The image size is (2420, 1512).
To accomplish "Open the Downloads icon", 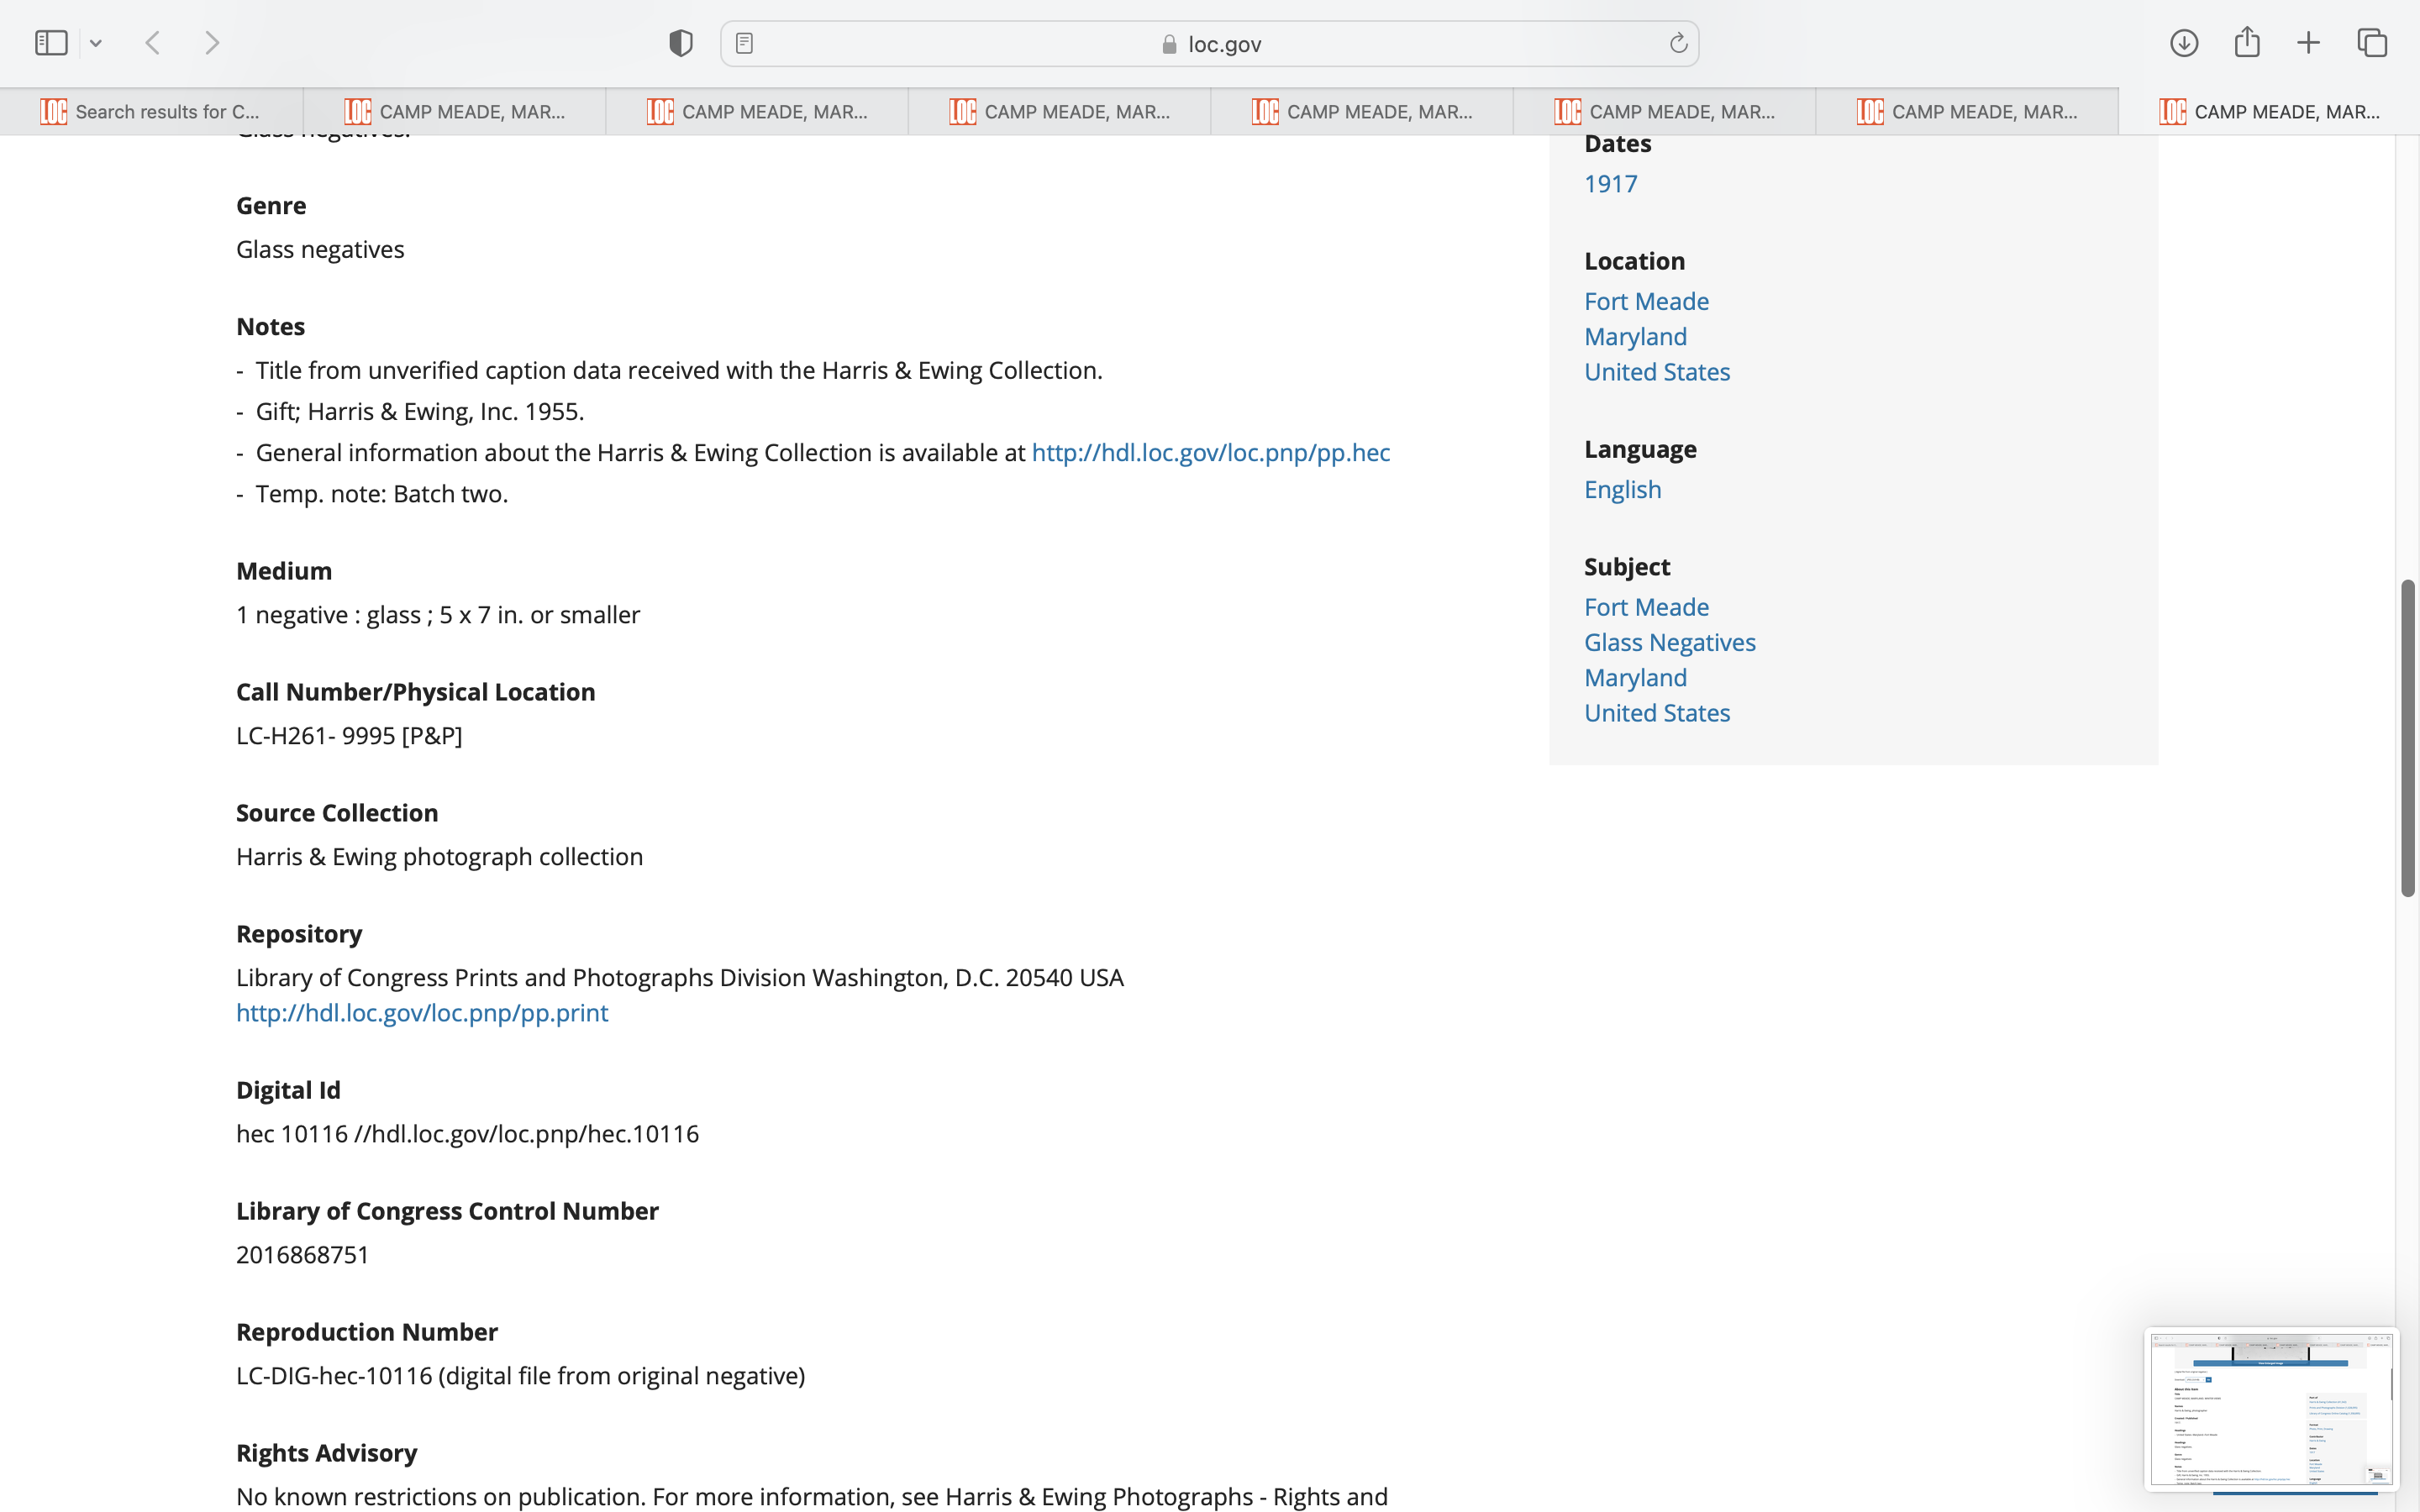I will pos(2184,43).
